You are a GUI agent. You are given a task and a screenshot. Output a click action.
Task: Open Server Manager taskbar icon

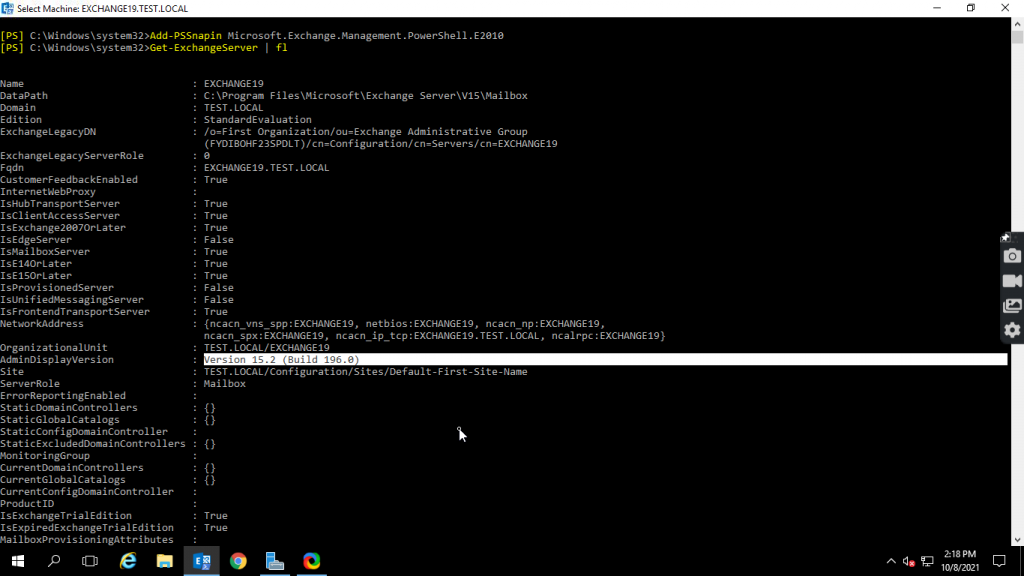click(x=275, y=561)
